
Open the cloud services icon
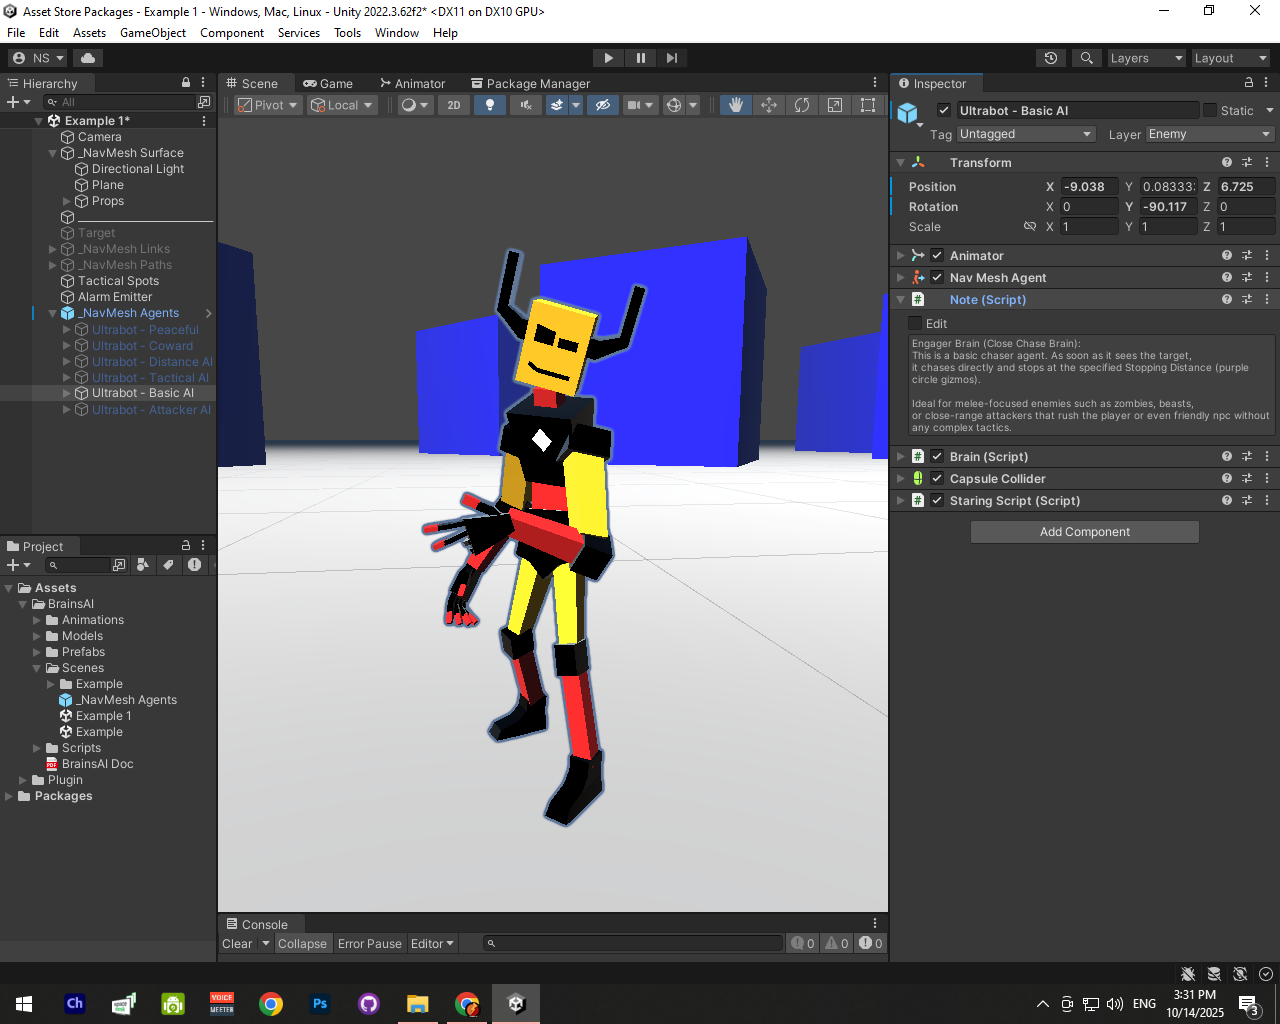click(88, 58)
